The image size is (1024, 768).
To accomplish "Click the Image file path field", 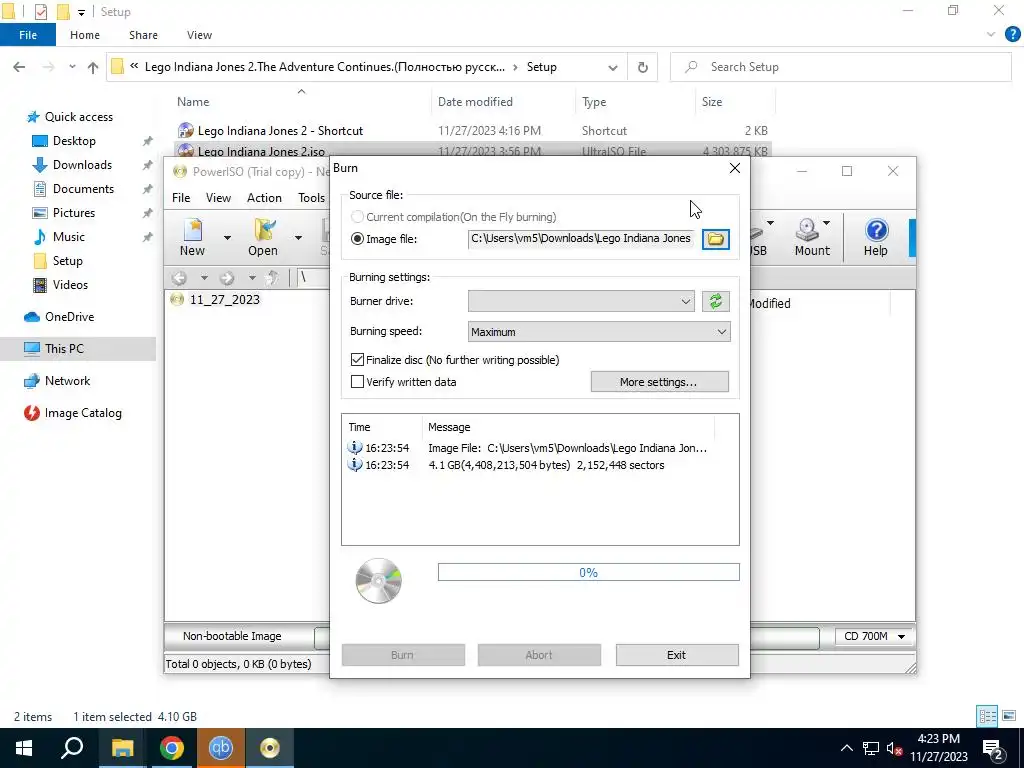I will point(581,239).
